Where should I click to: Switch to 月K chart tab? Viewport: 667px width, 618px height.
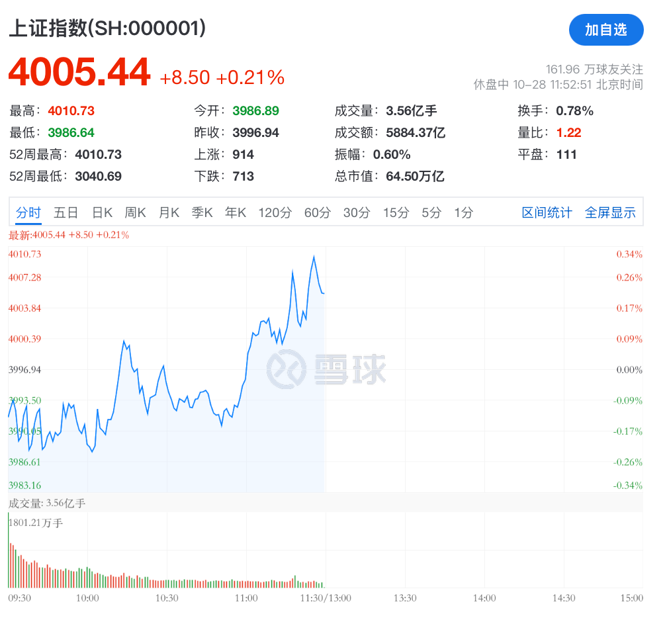pos(168,212)
